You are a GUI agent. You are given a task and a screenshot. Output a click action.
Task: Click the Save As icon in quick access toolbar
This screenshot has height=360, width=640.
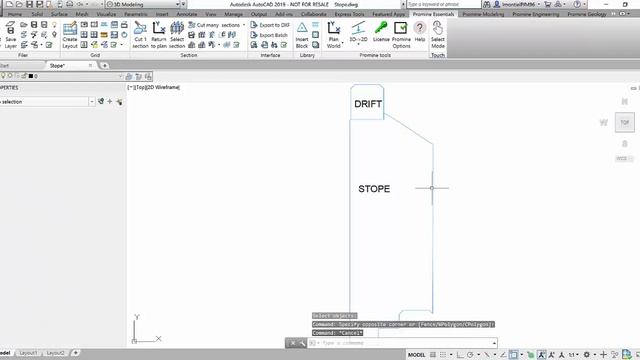(x=40, y=4)
